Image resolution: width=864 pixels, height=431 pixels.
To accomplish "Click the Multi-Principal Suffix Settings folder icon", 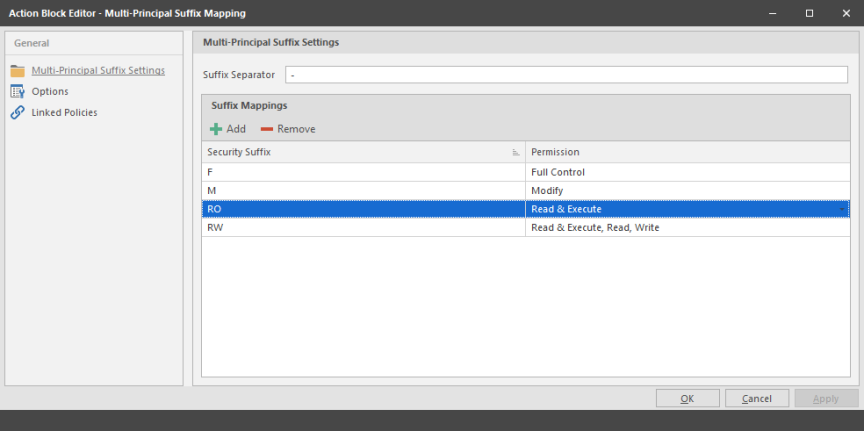I will (x=17, y=71).
